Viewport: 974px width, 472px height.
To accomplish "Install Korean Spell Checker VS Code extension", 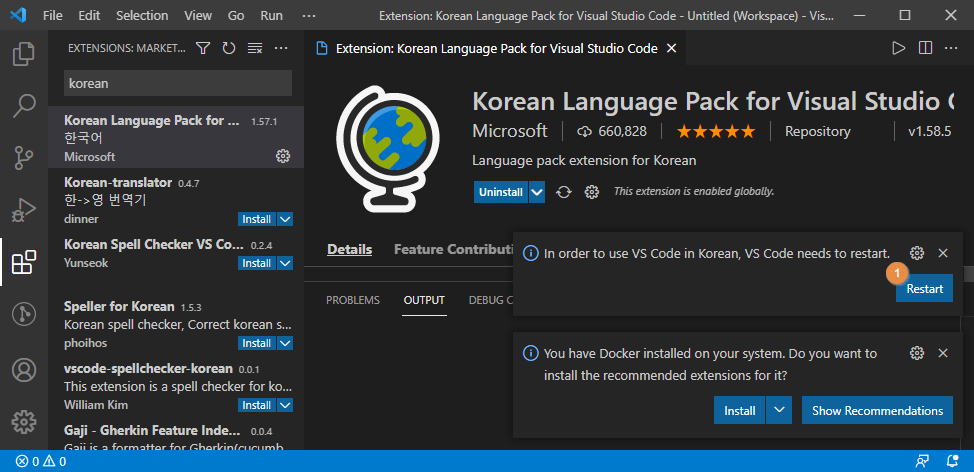I will click(257, 263).
